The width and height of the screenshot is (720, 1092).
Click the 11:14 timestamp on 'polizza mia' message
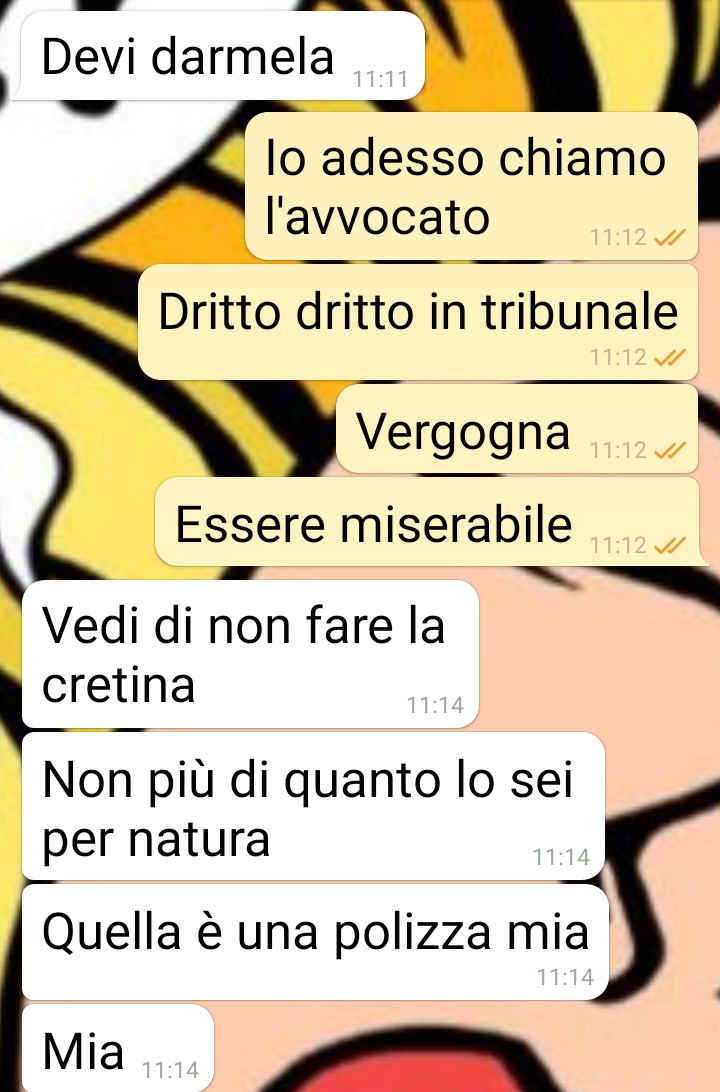[x=565, y=977]
